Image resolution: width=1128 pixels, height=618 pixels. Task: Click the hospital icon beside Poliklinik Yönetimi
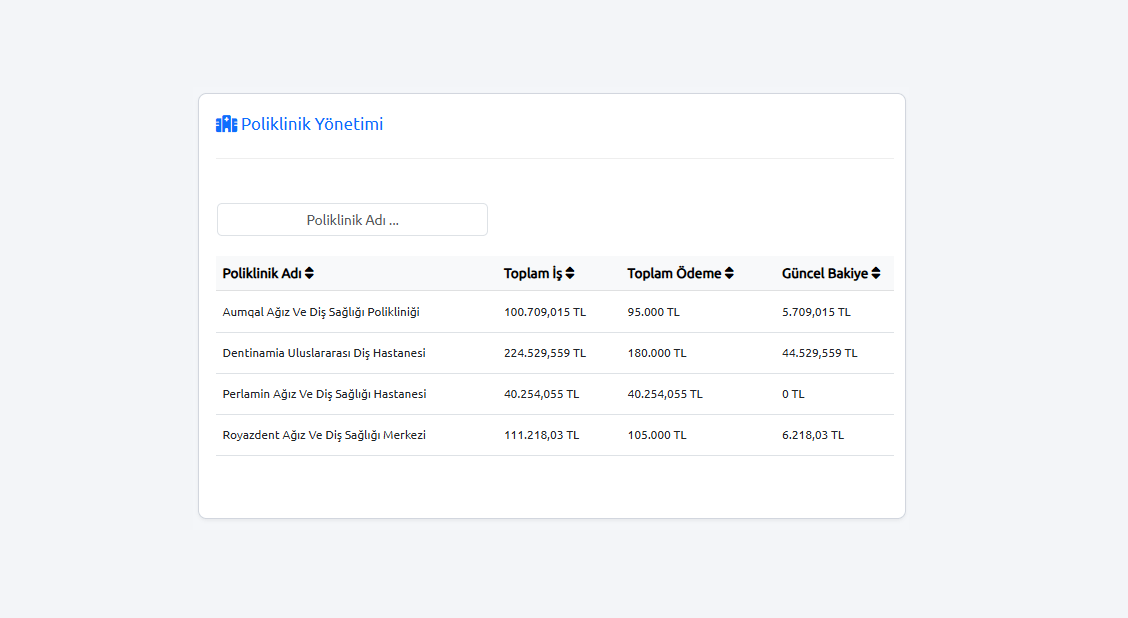pos(226,124)
